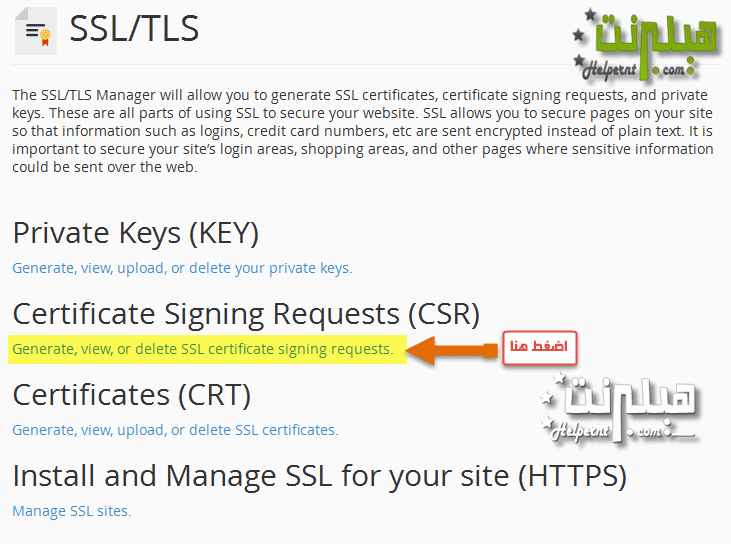Open the private keys management link
731x544 pixels.
point(182,268)
